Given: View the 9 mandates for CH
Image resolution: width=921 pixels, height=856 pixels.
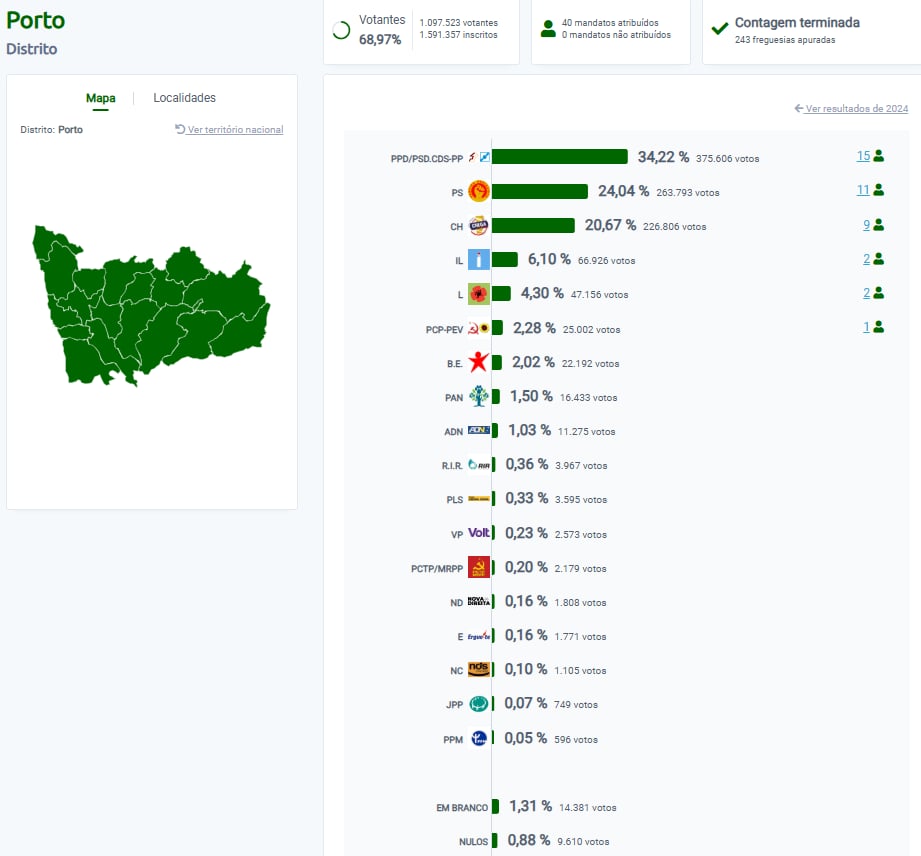Looking at the screenshot, I should [x=867, y=225].
